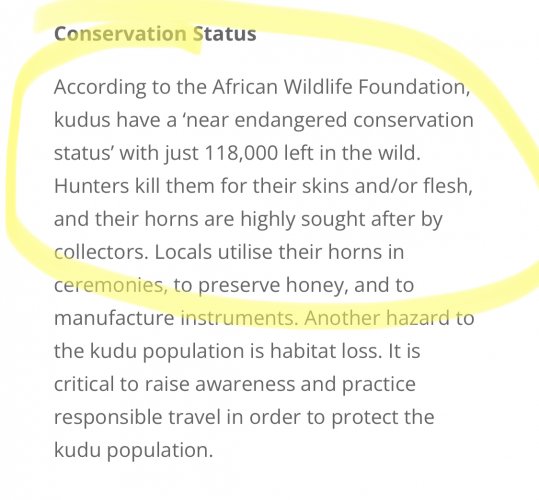Click the words African Wildlife Foundation

(340, 87)
